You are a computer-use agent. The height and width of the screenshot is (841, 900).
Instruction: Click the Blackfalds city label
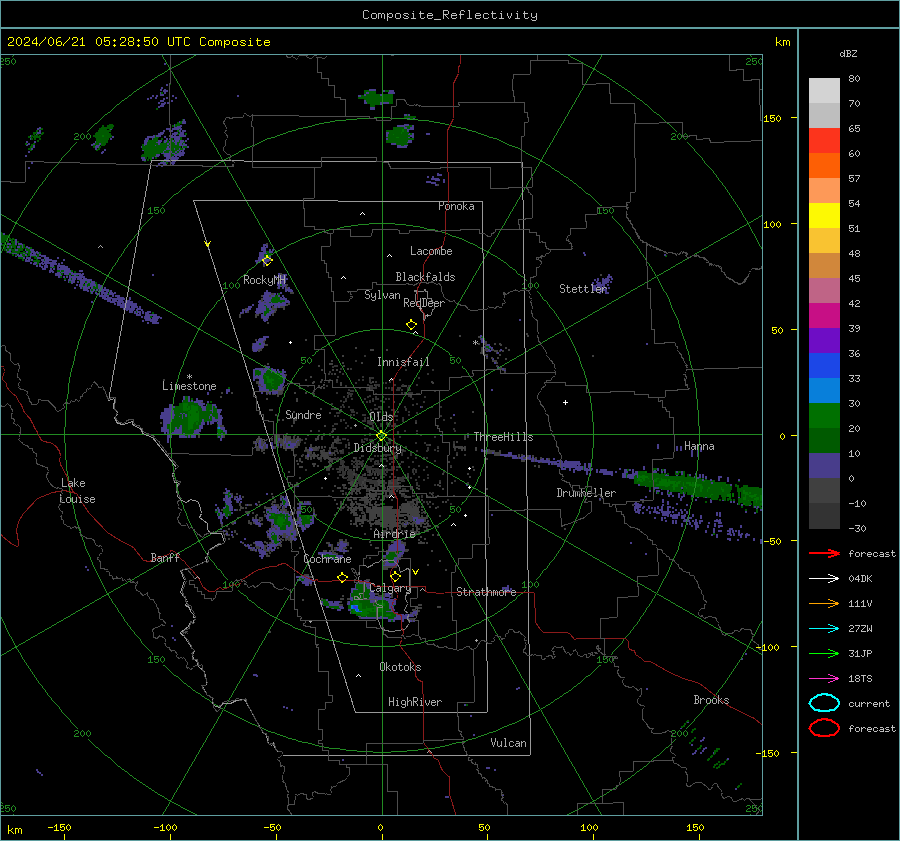click(425, 277)
